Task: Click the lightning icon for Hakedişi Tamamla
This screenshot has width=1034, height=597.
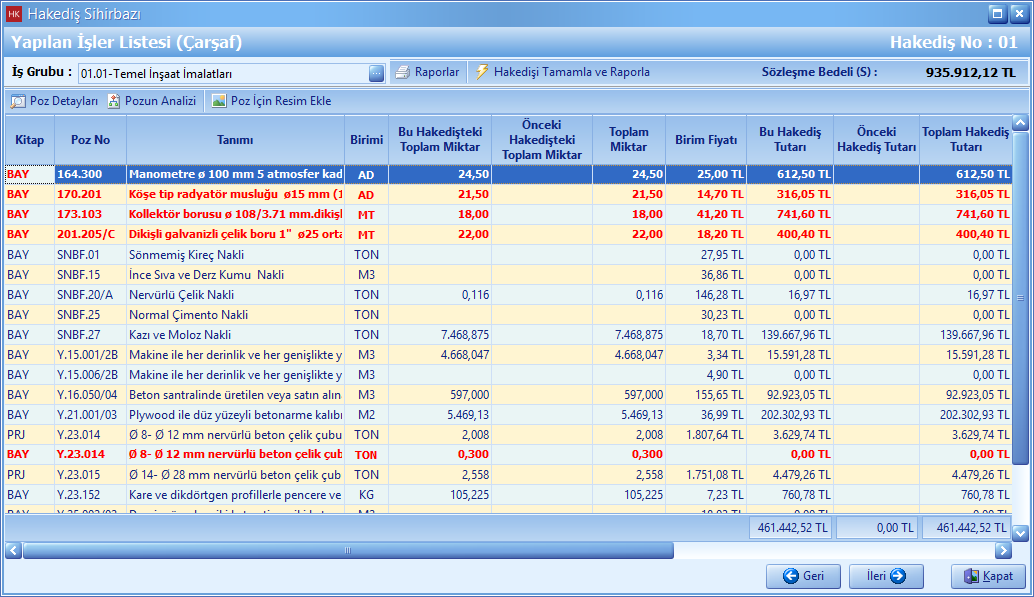Action: coord(482,73)
